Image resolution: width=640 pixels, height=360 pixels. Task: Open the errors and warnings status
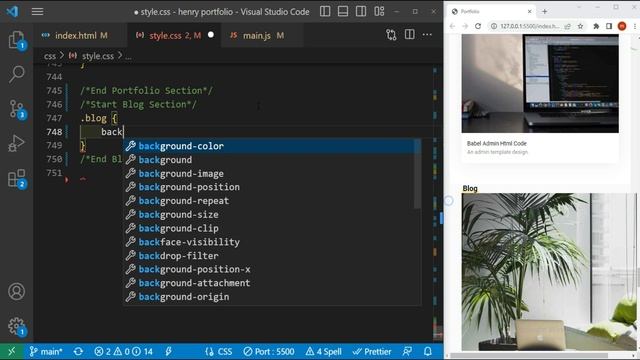[123, 351]
